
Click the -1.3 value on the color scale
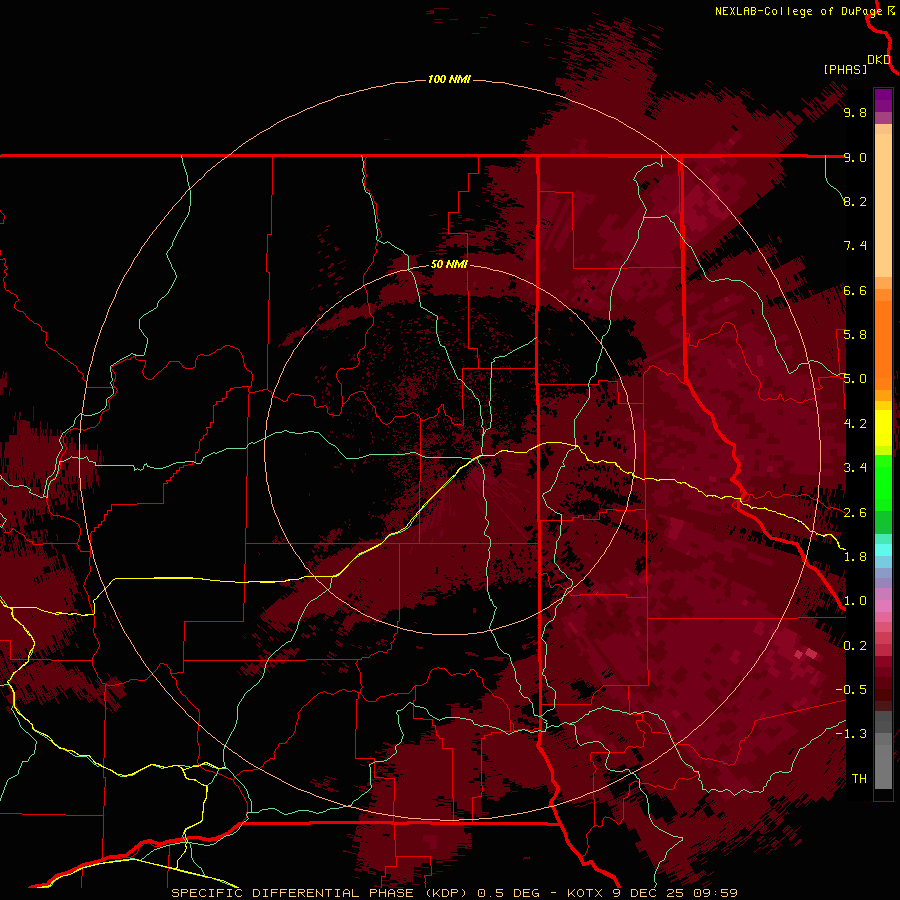point(851,734)
